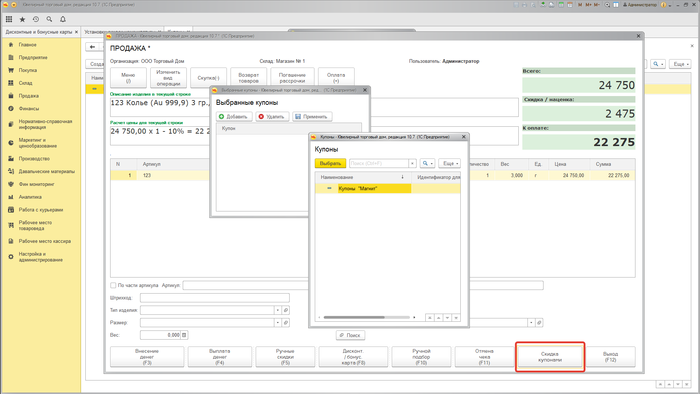This screenshot has height=394, width=700.
Task: Enable the По части артикула checkbox
Action: coord(113,285)
